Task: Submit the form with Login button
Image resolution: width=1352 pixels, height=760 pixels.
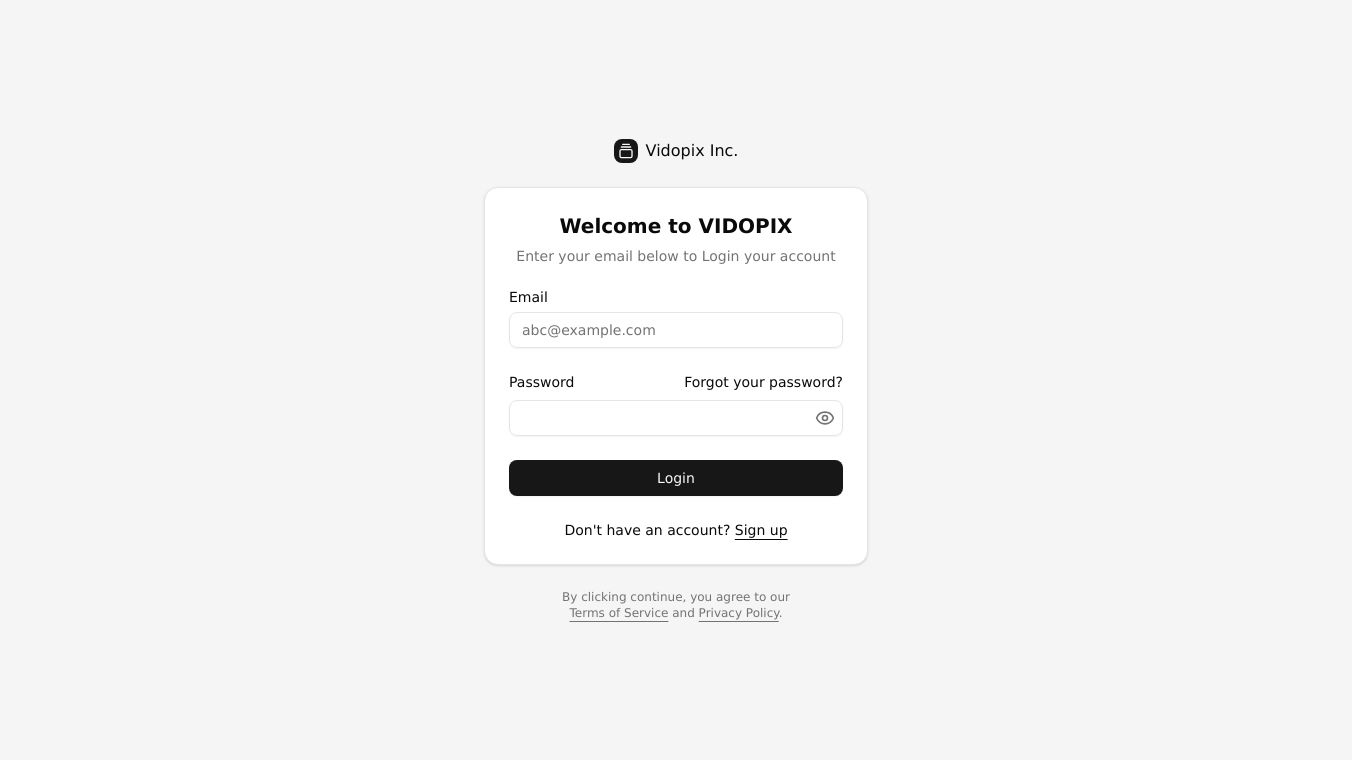Action: coord(676,478)
